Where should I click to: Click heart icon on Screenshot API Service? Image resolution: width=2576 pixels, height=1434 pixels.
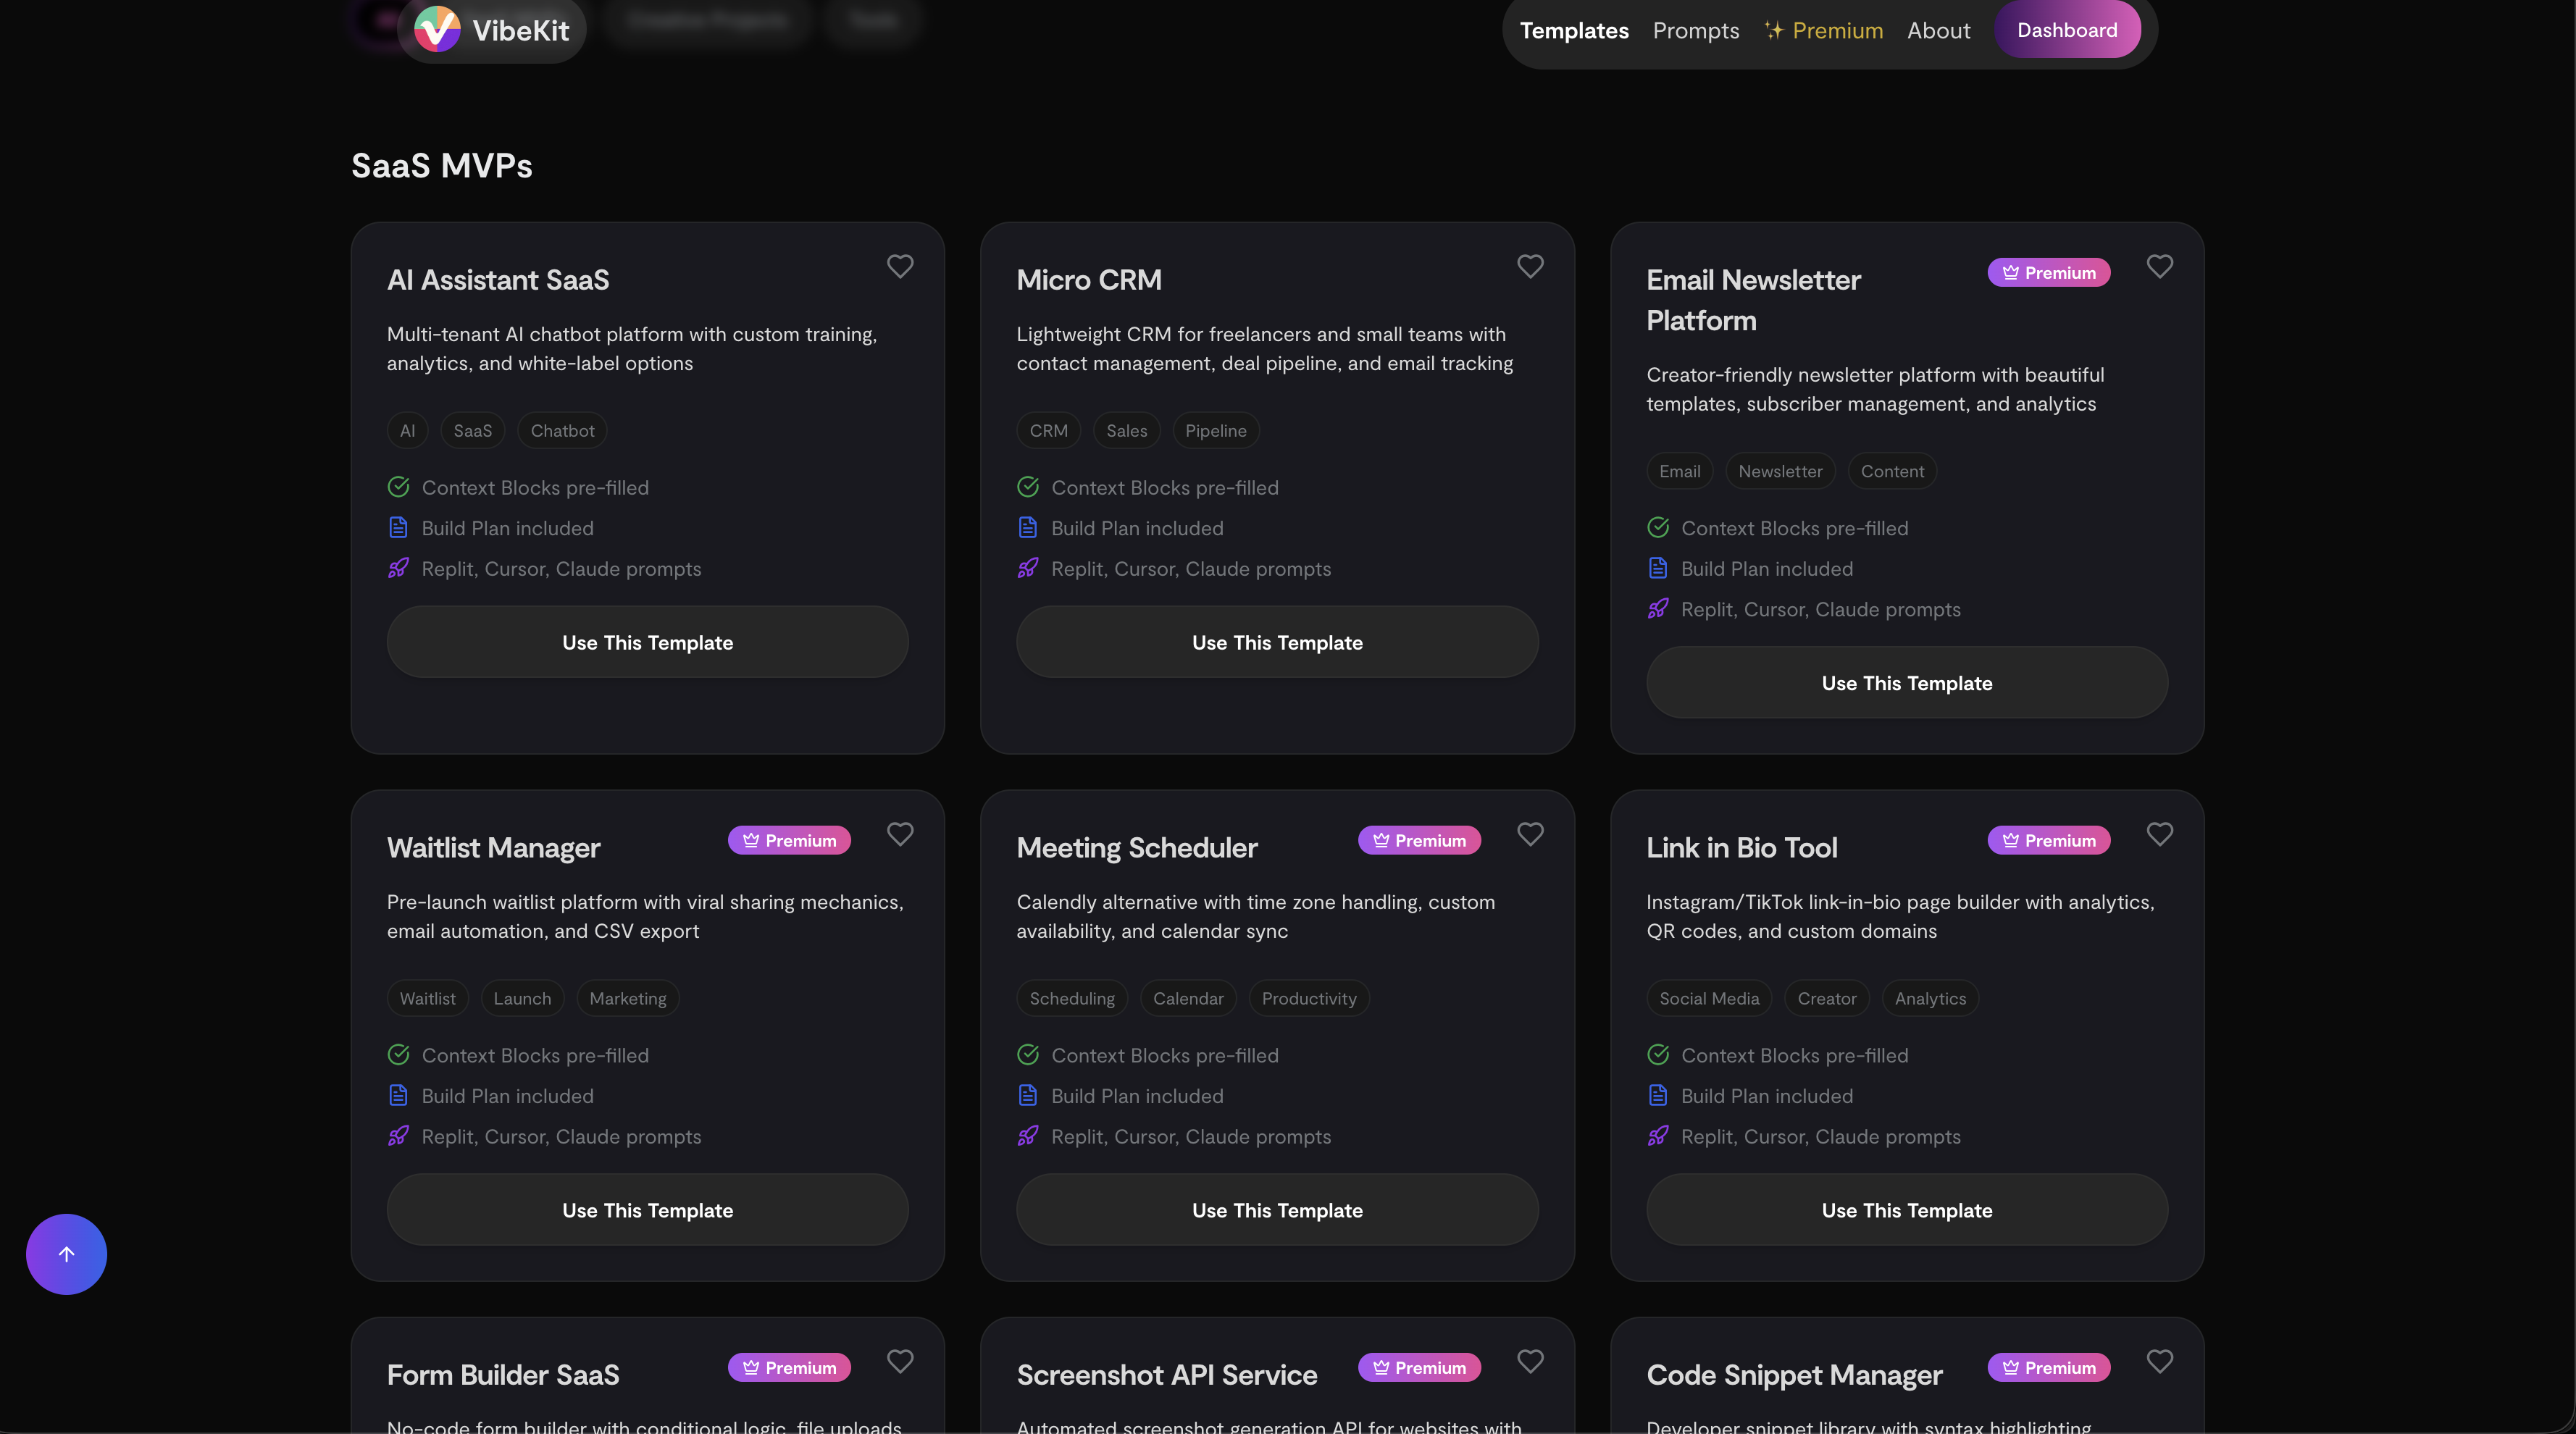(1530, 1361)
